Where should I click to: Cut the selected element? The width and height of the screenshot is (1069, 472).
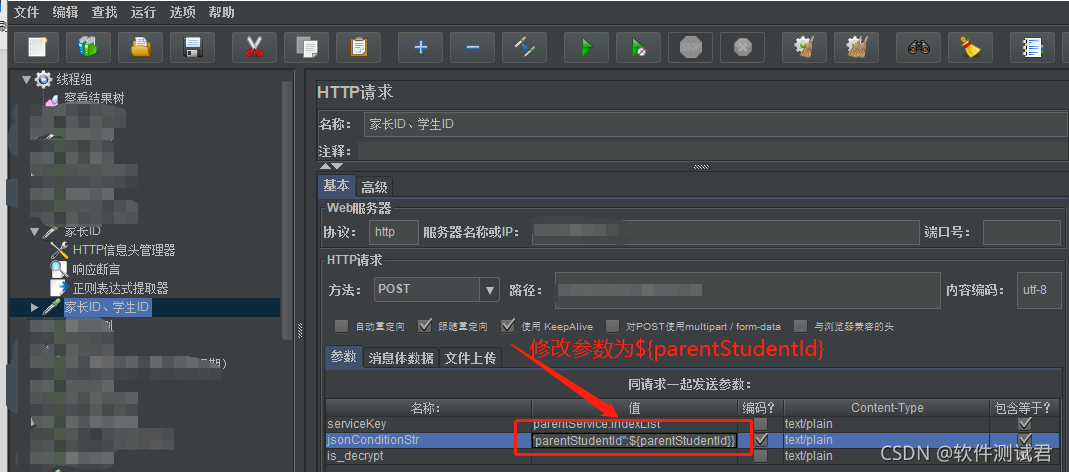coord(254,48)
